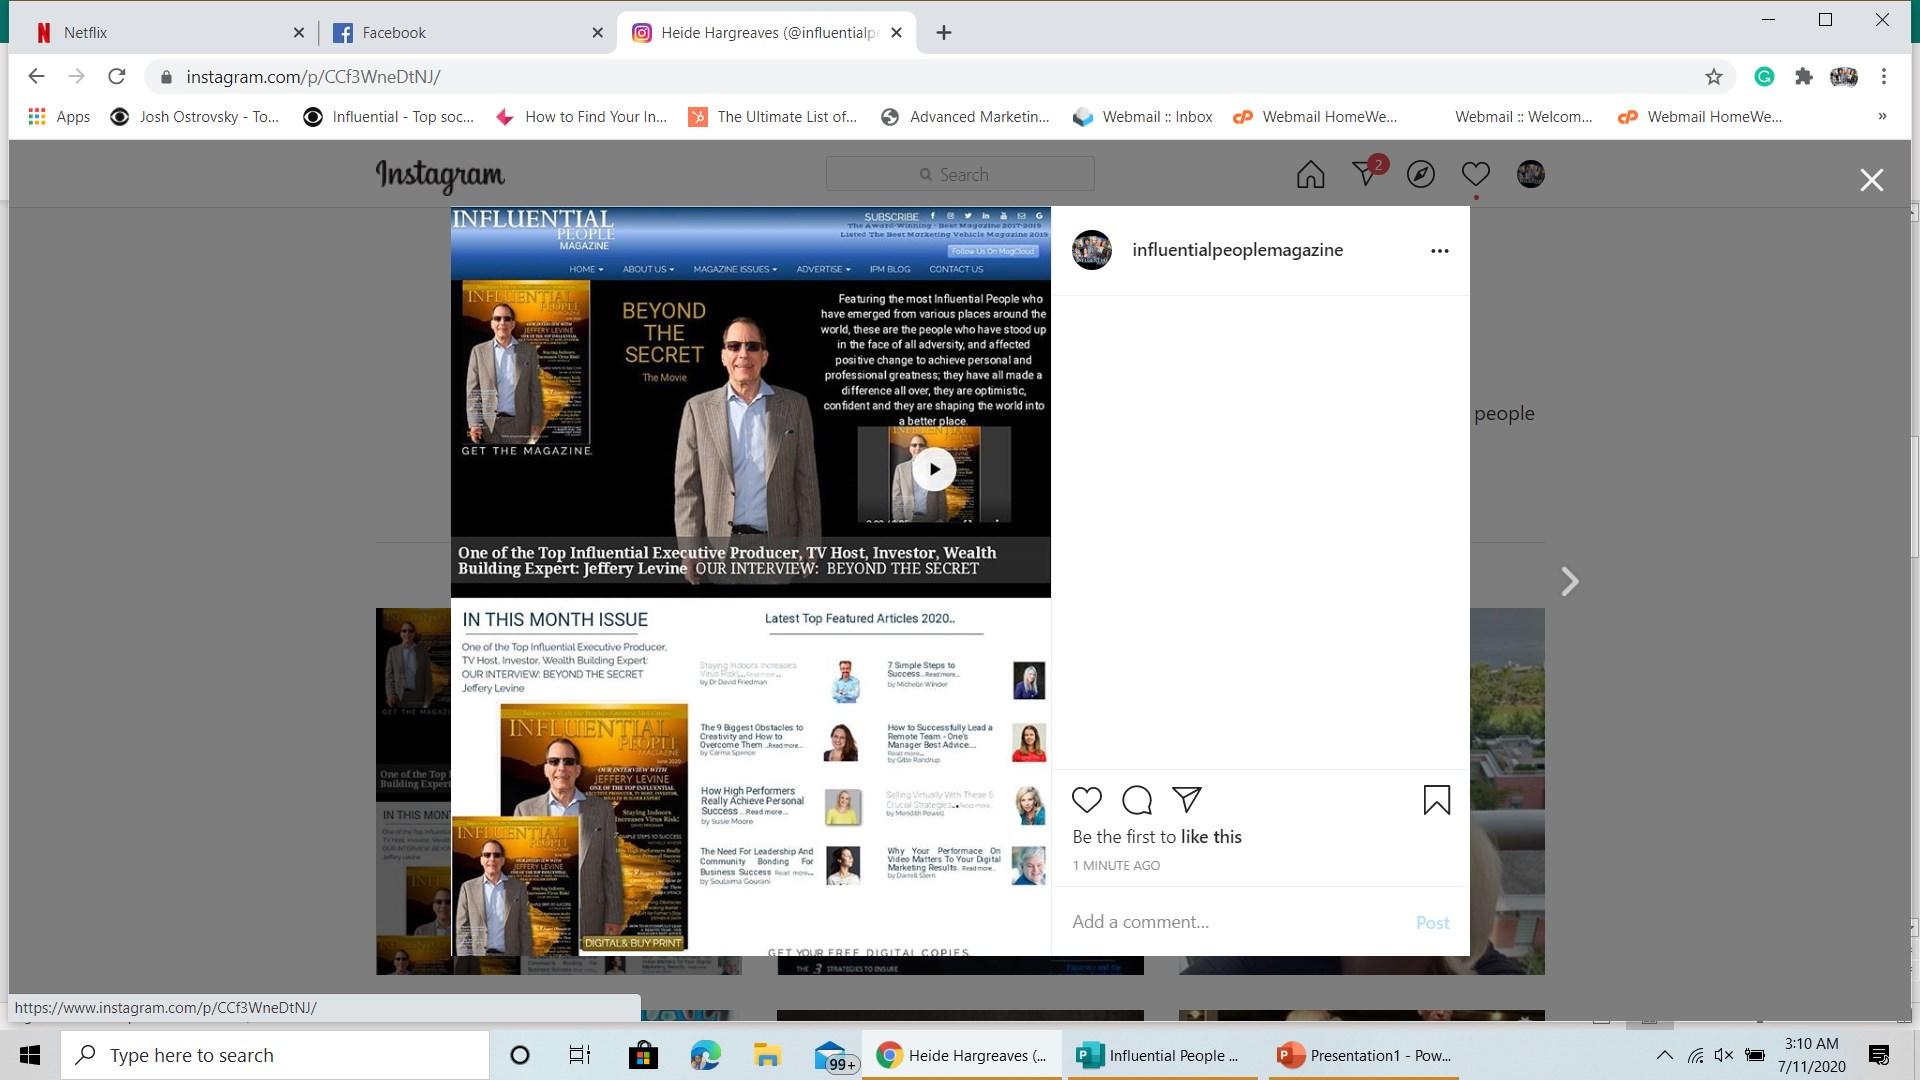Screen dimensions: 1920x1080
Task: Go back in browser
Action: click(x=36, y=76)
